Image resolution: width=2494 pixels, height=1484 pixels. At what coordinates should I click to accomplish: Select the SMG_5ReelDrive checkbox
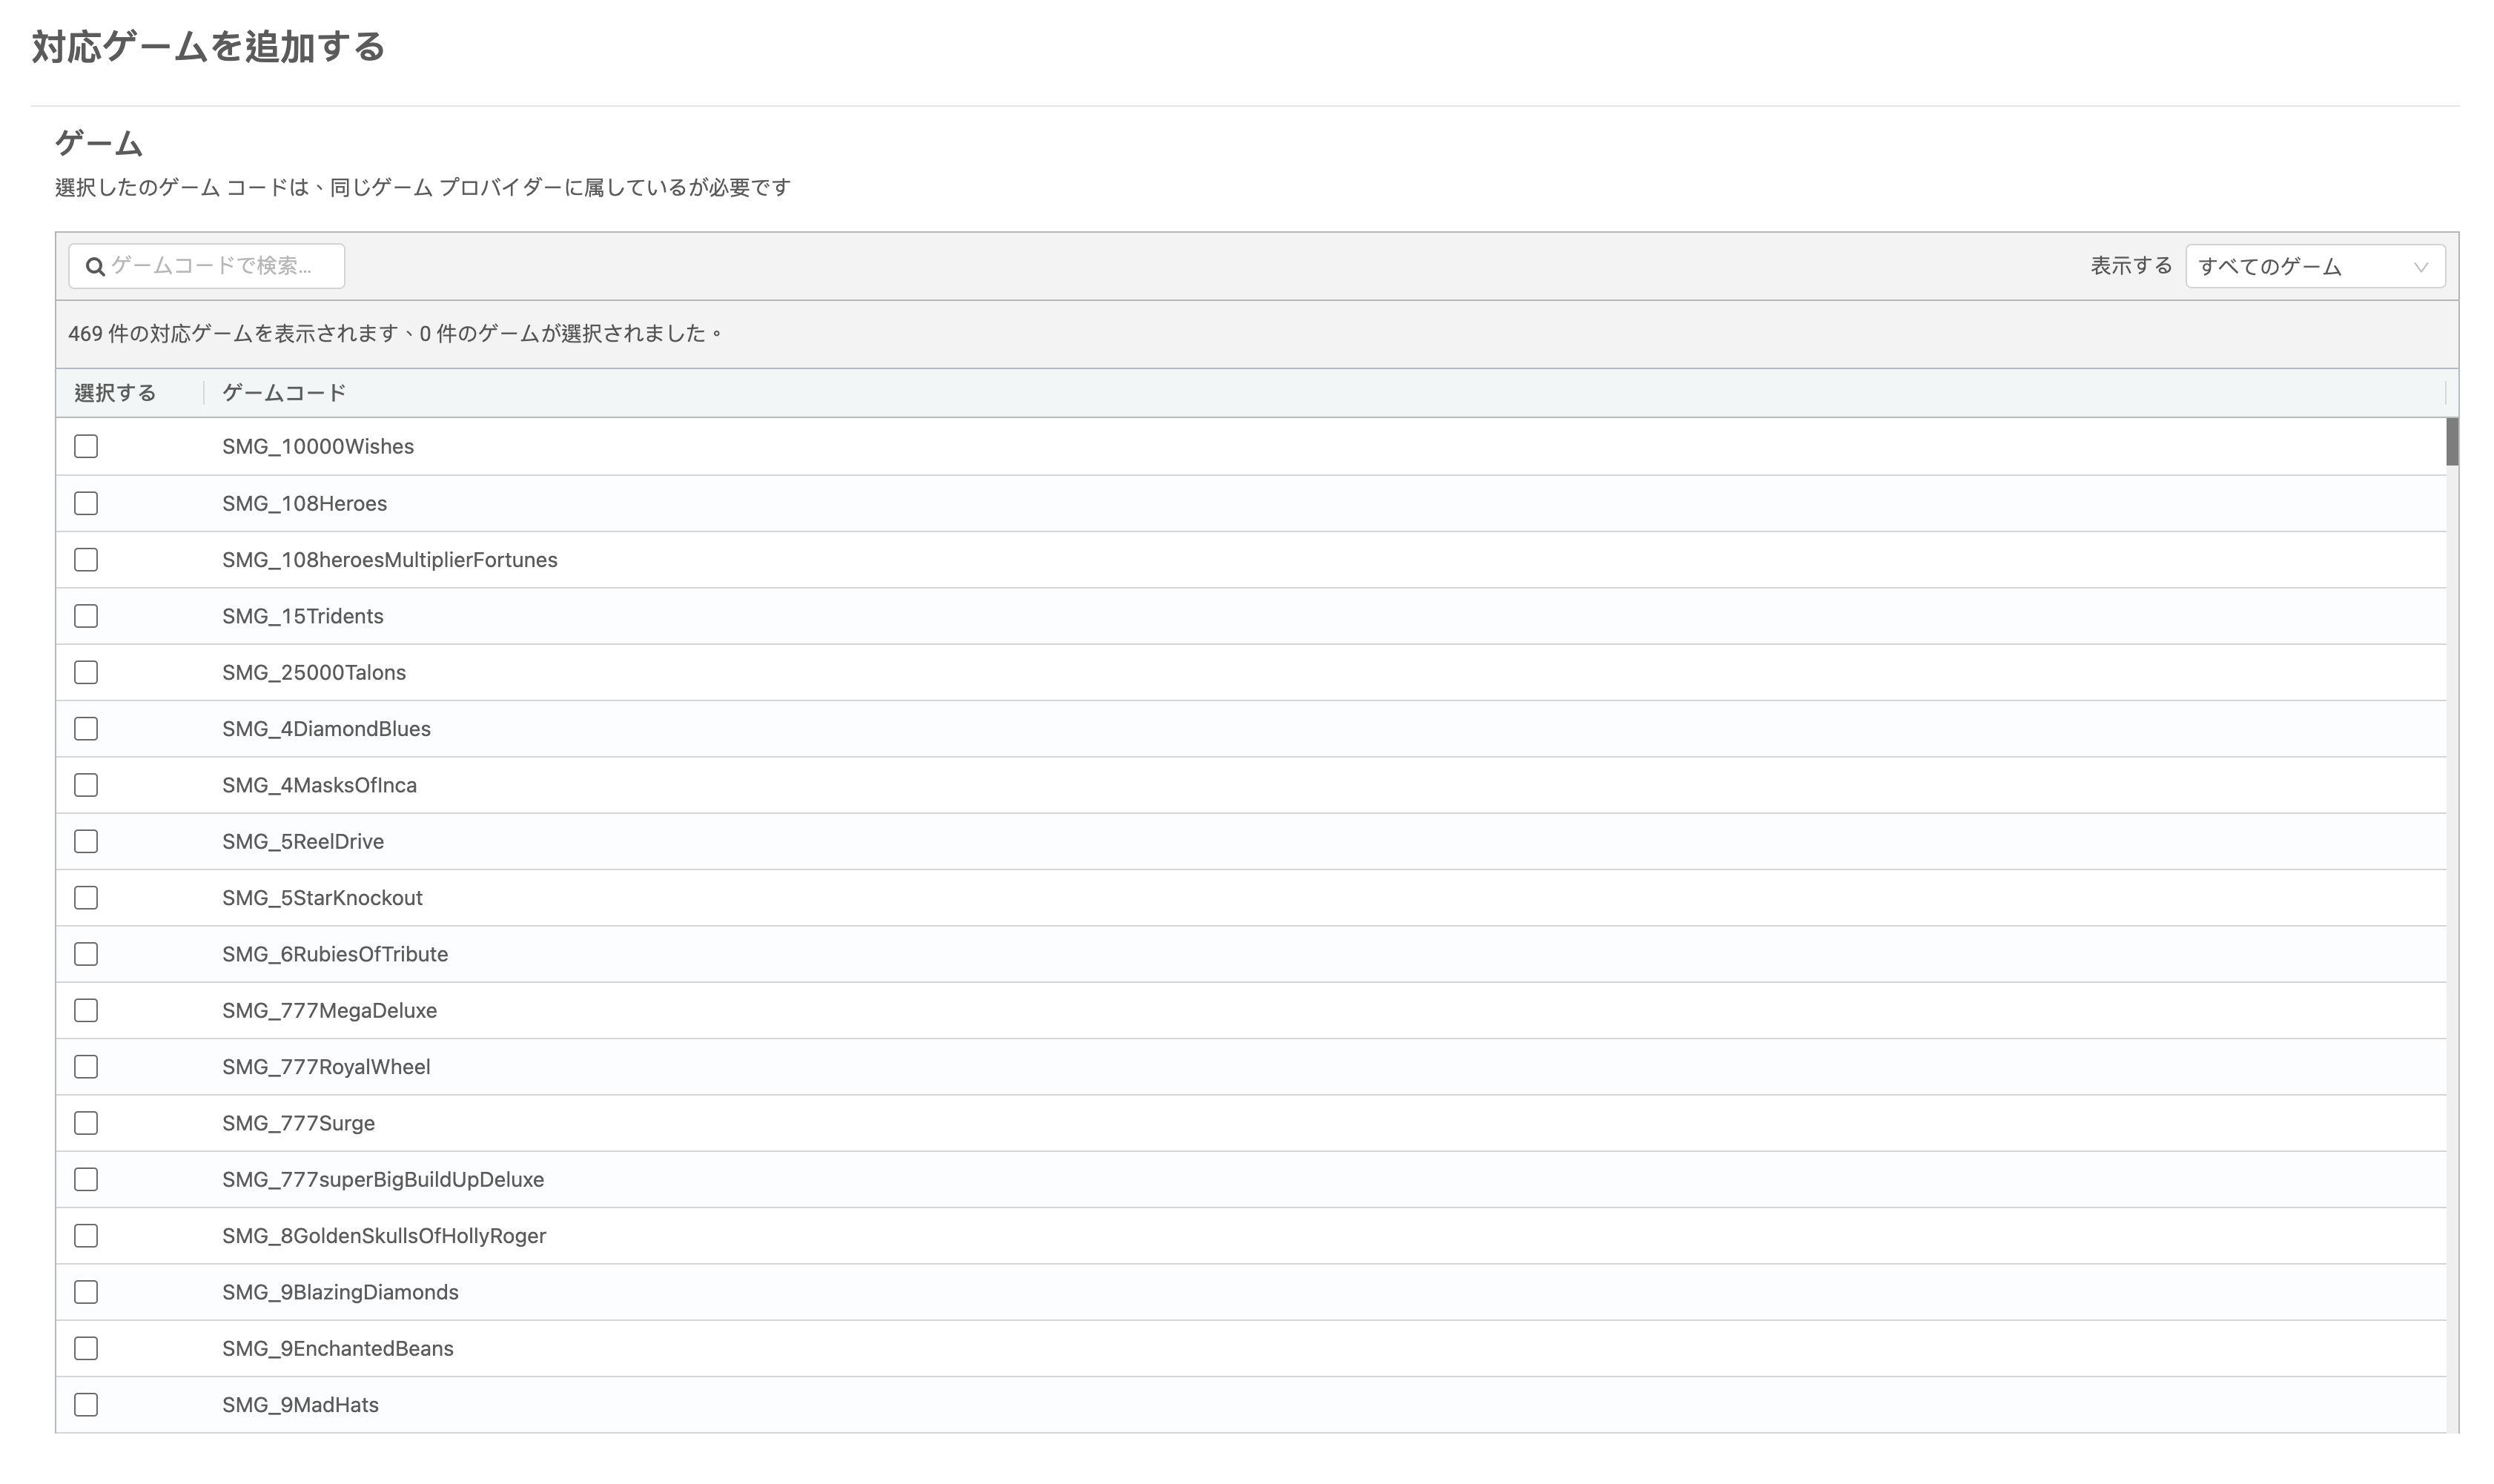point(86,841)
